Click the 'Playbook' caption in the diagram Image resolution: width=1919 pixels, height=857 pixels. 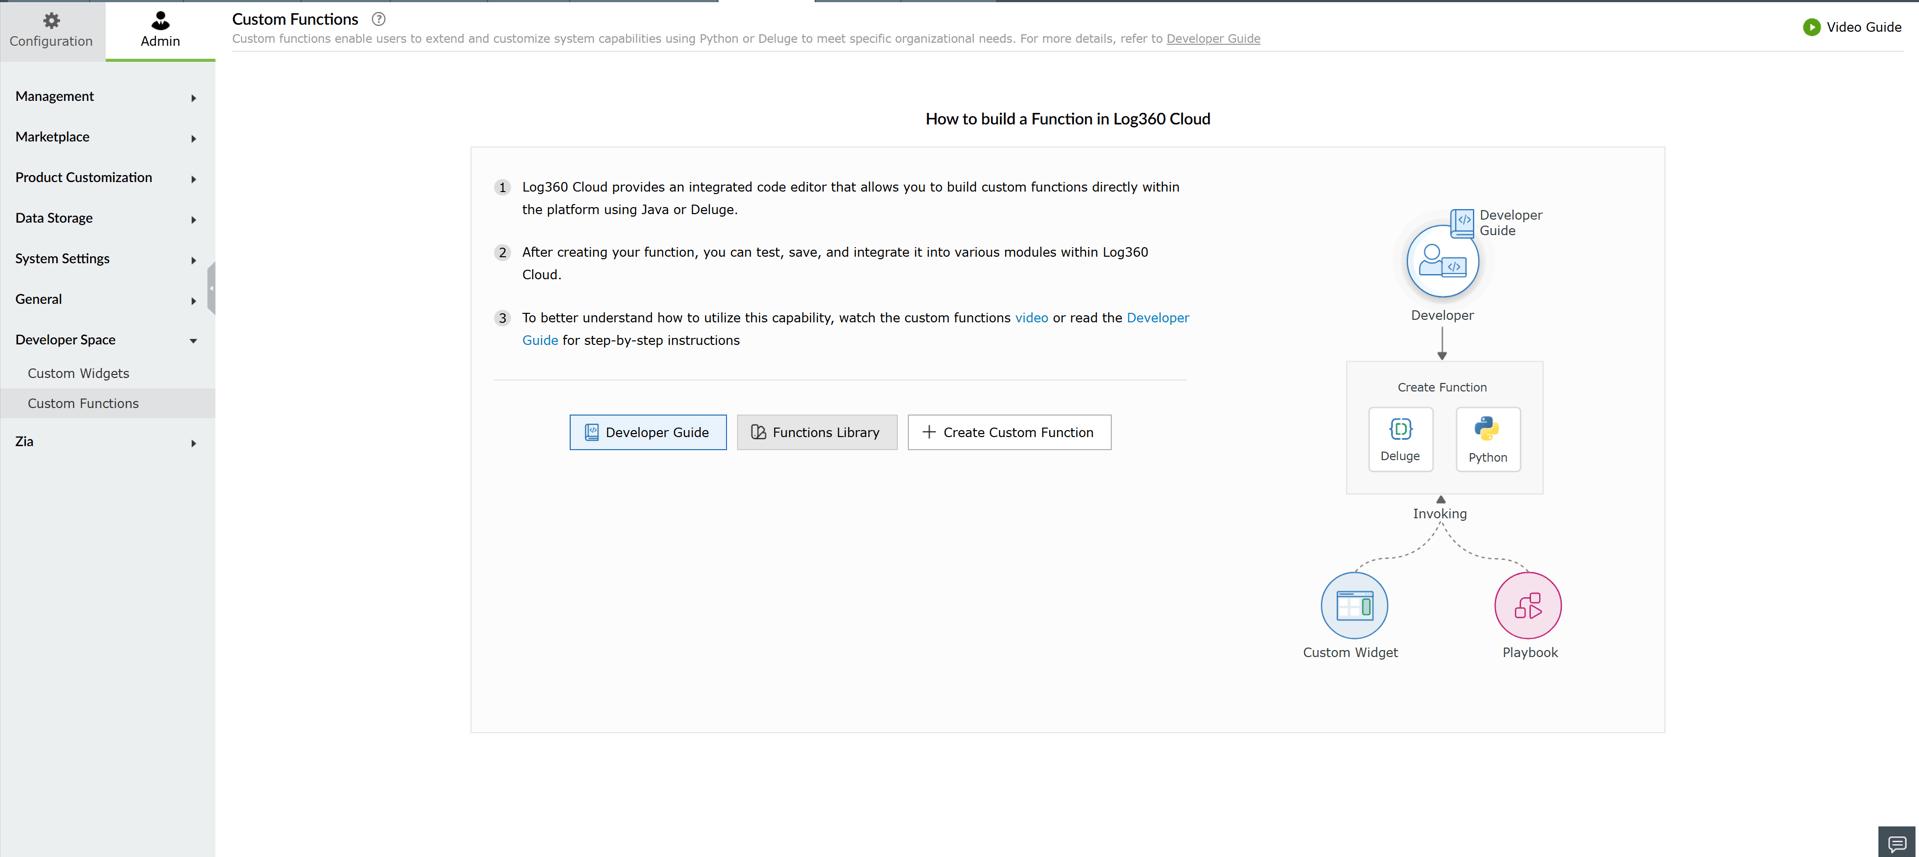1530,653
